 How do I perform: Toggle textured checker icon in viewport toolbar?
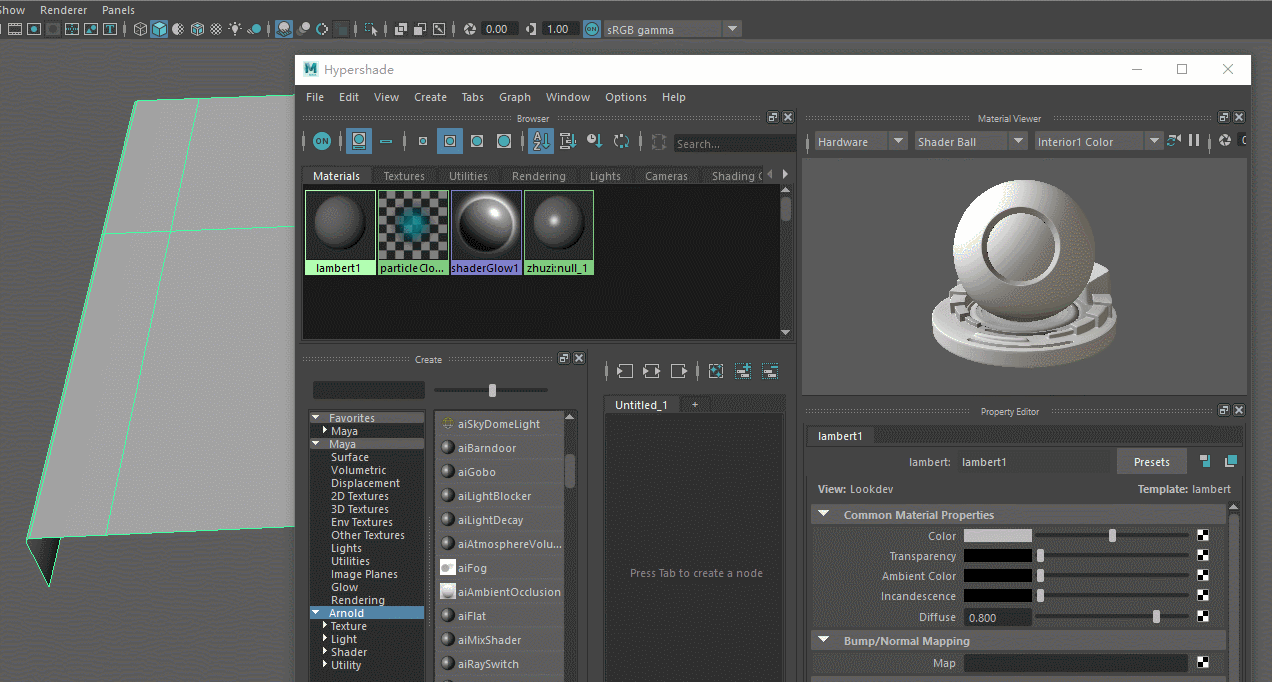tap(217, 29)
